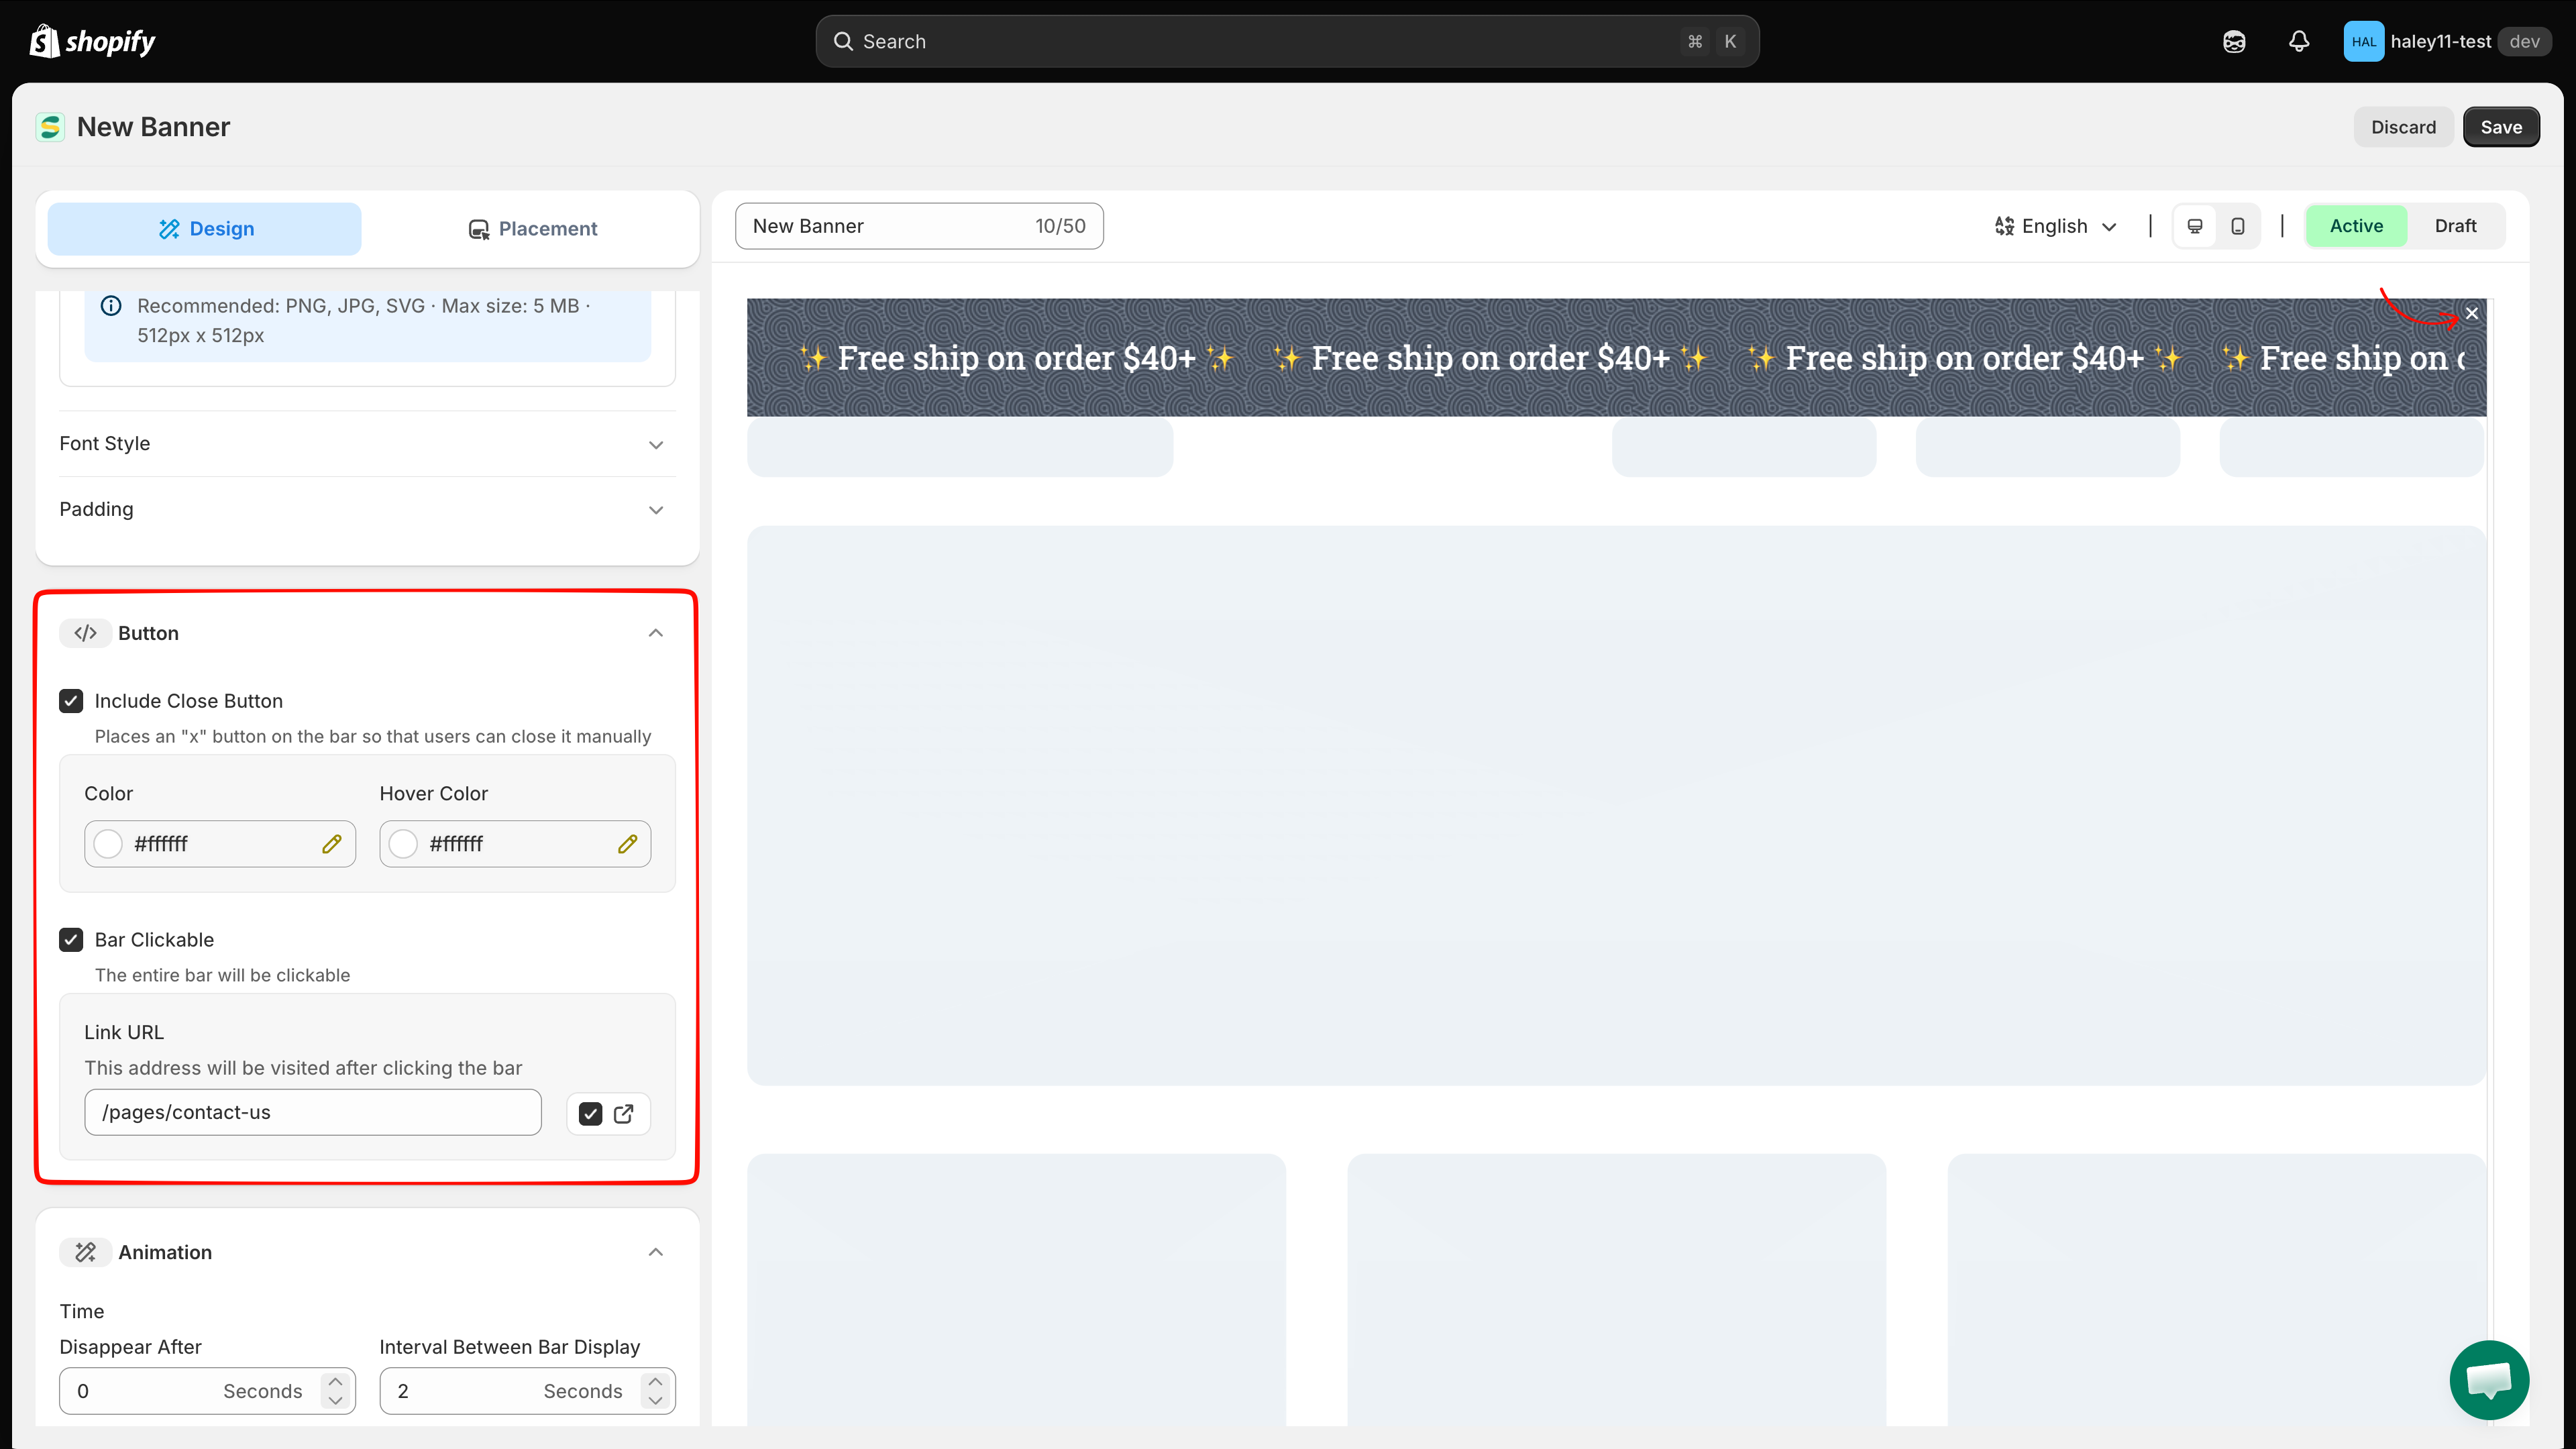Set banner status to Active
This screenshot has width=2576, height=1449.
[2356, 226]
